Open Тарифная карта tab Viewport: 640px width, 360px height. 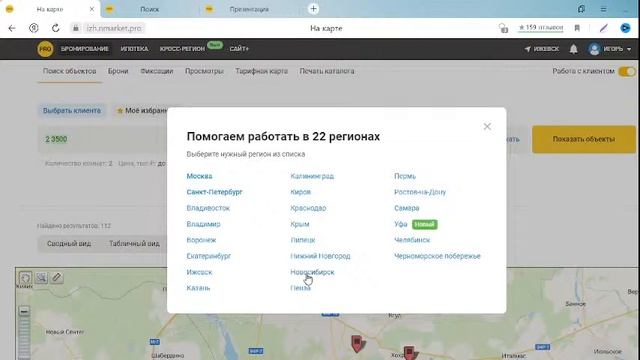point(261,71)
